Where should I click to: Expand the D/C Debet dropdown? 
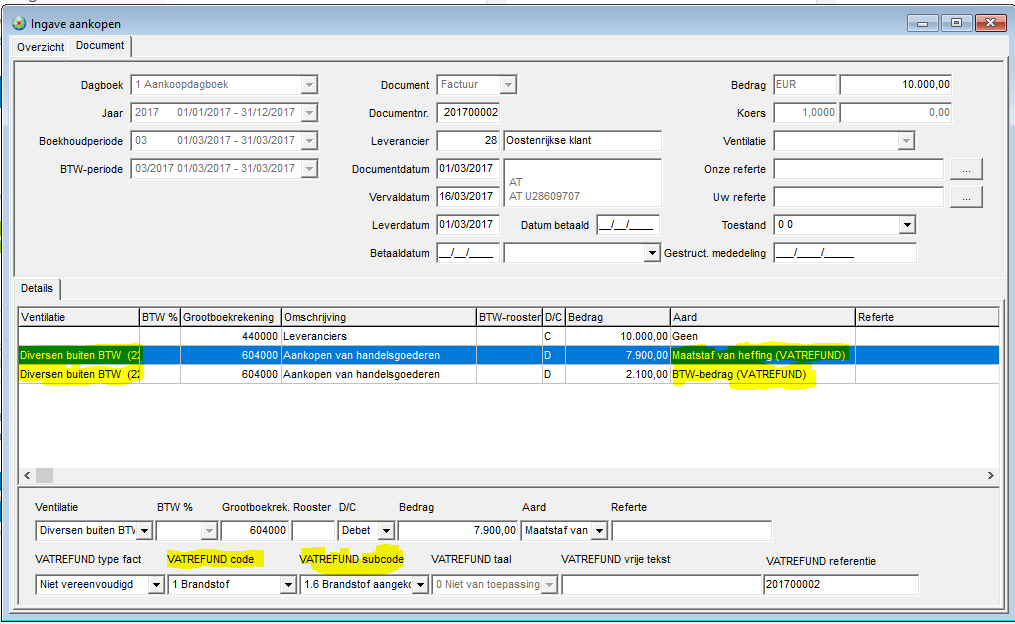click(386, 531)
